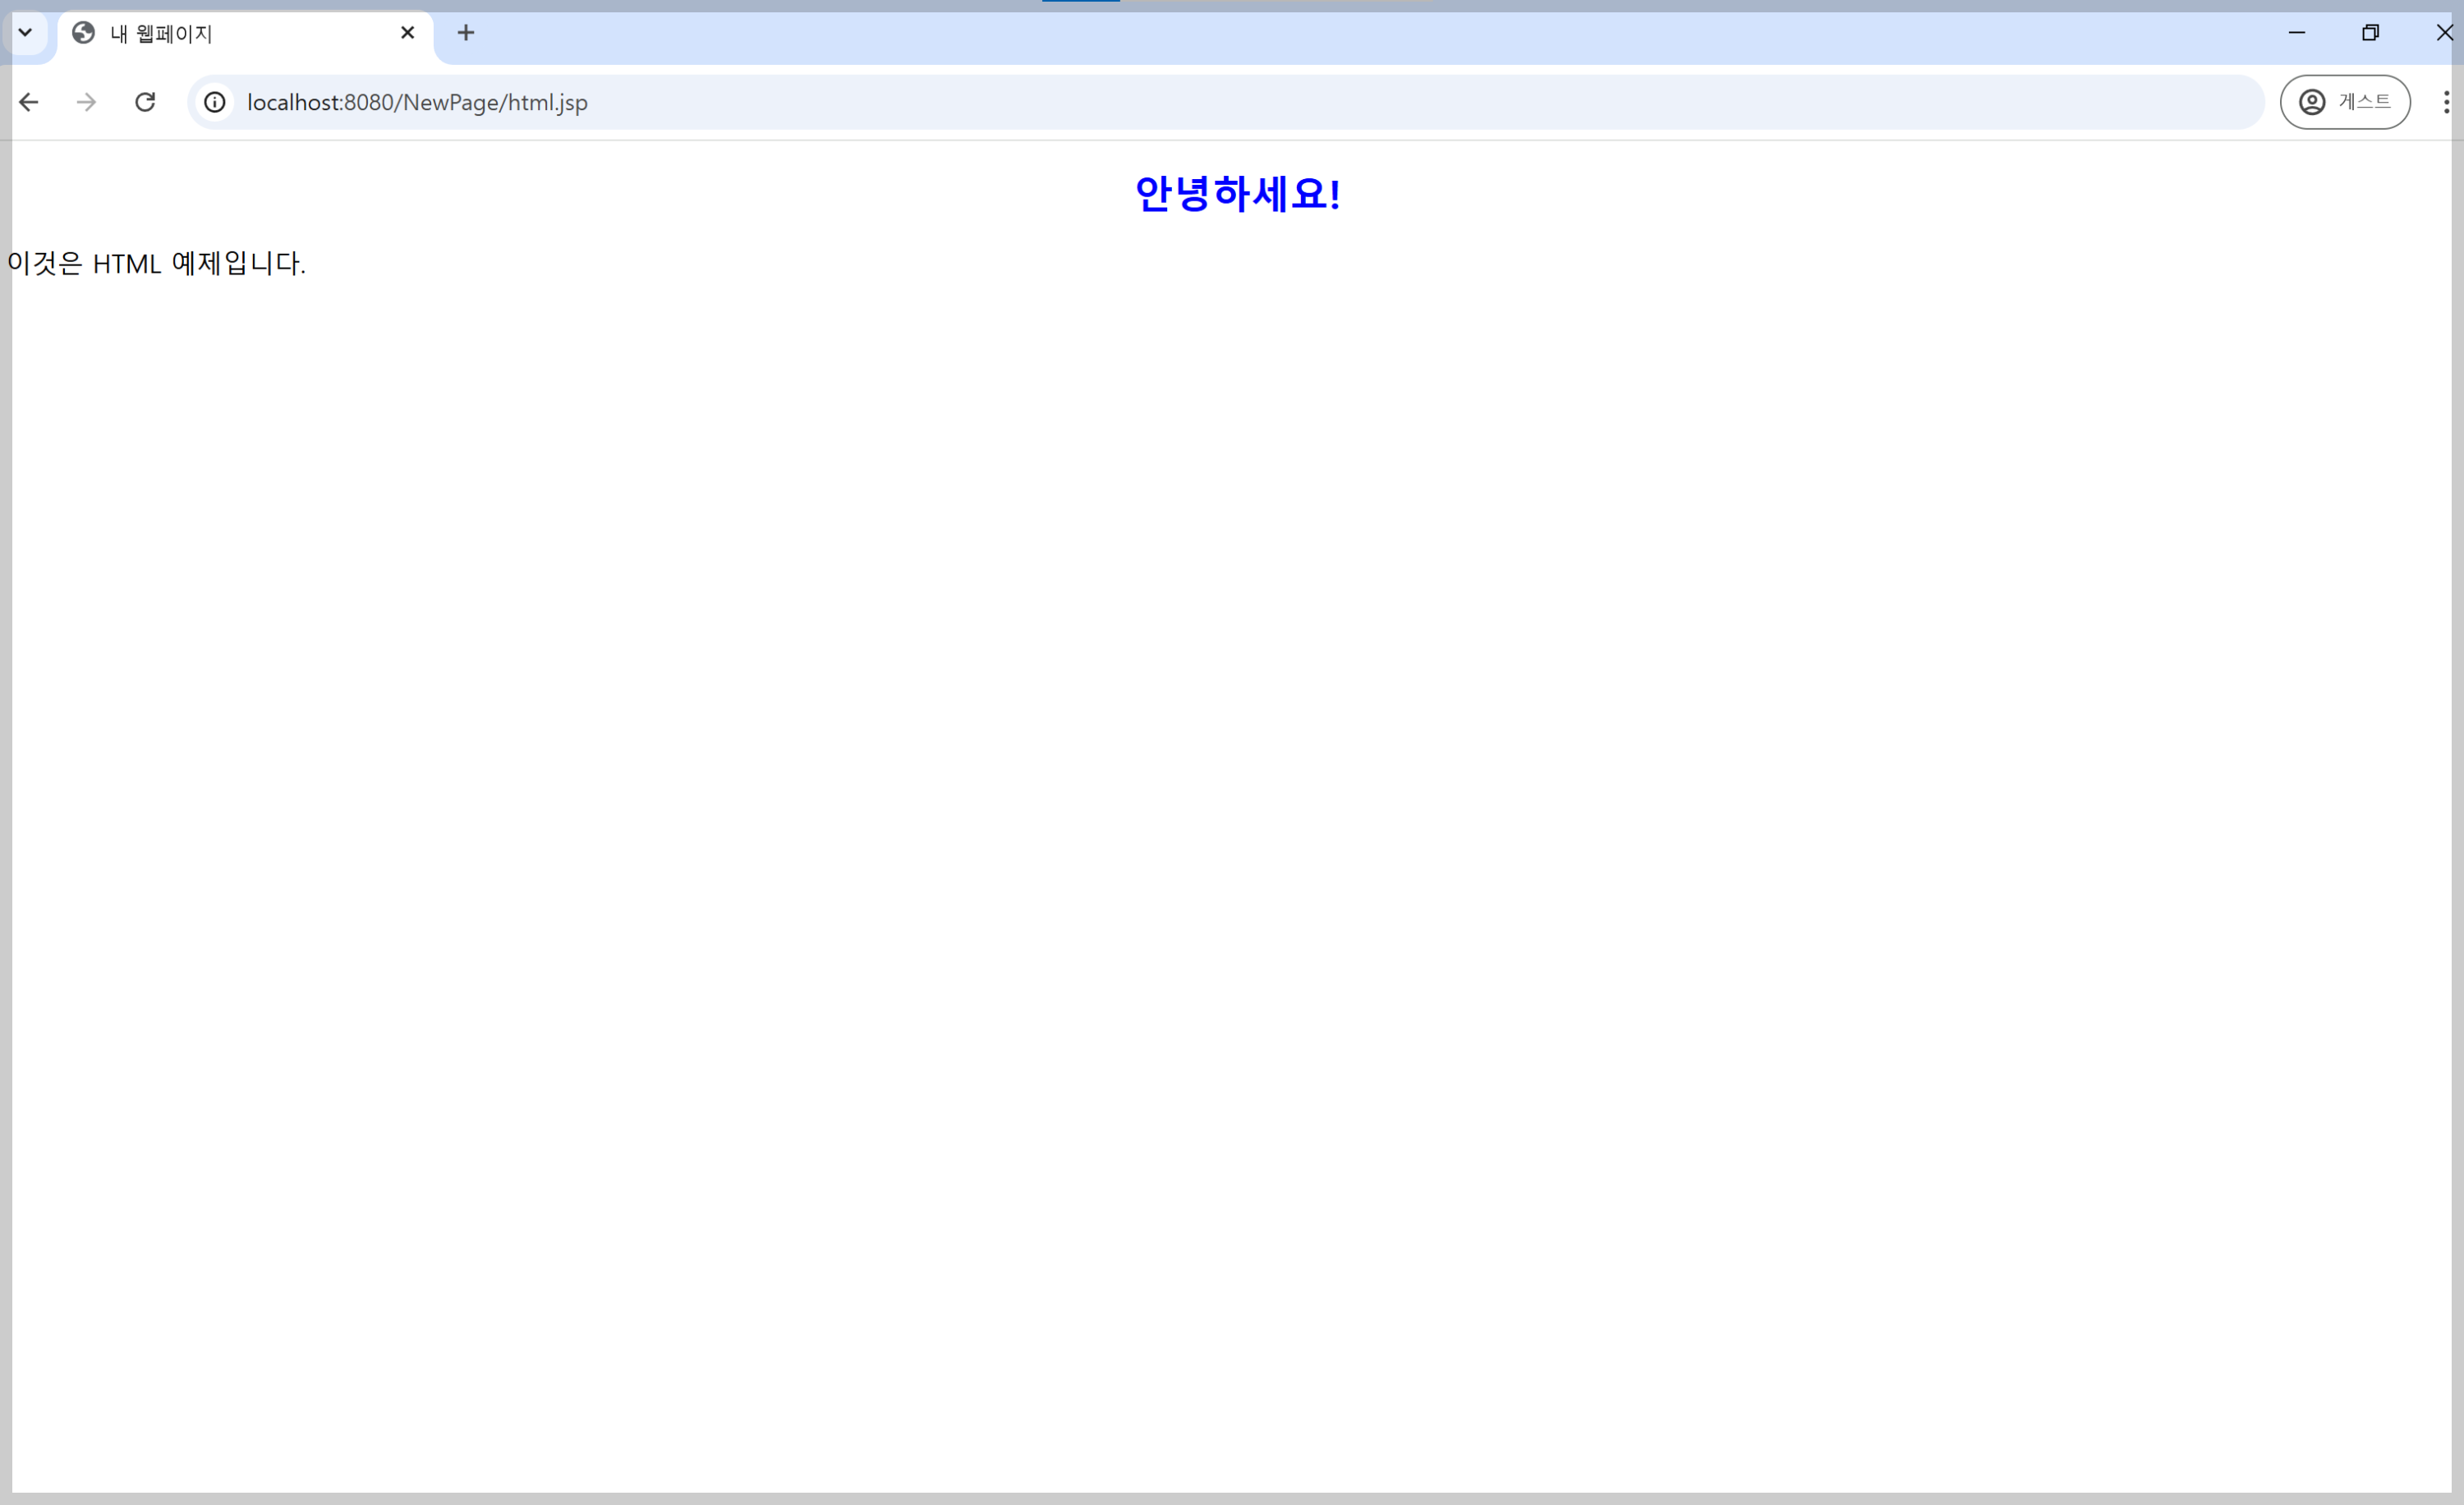
Task: Close the 내 웹페이지 tab
Action: 407,33
